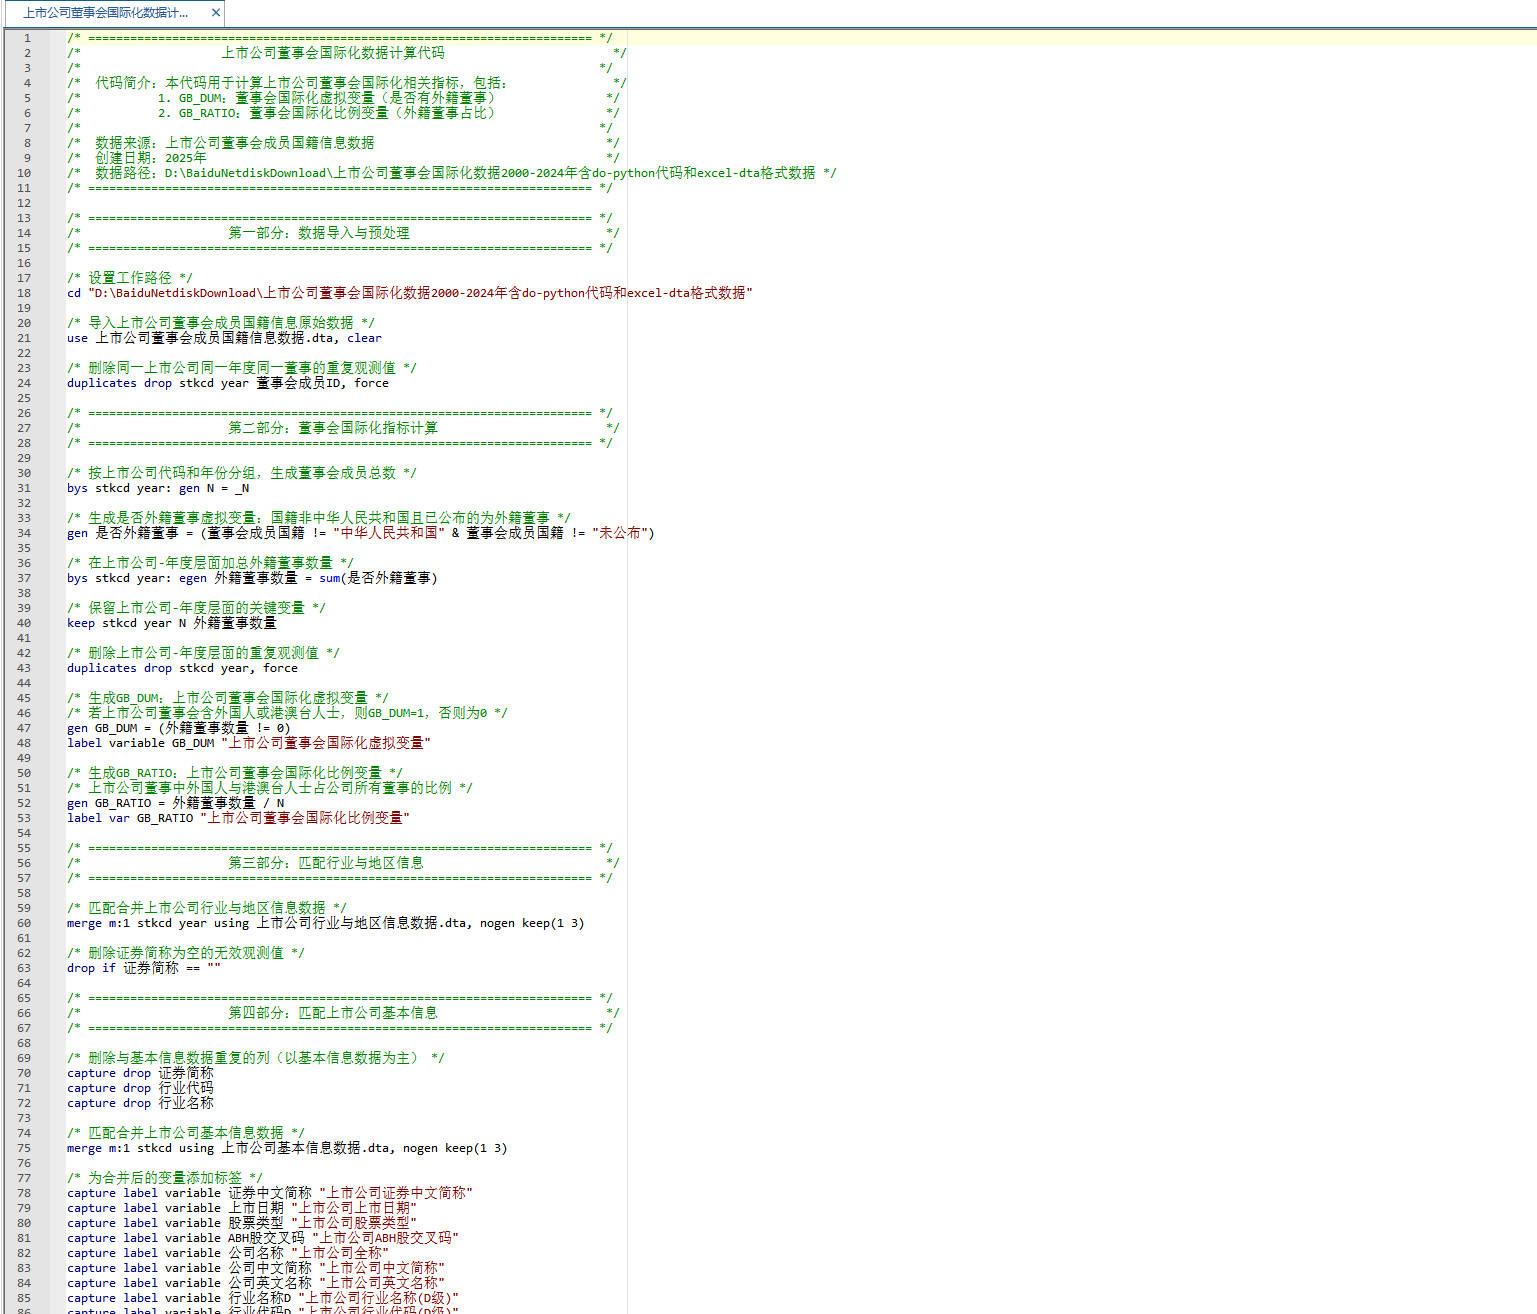The width and height of the screenshot is (1537, 1314).
Task: Click line number 34 in the gutter
Action: [25, 533]
